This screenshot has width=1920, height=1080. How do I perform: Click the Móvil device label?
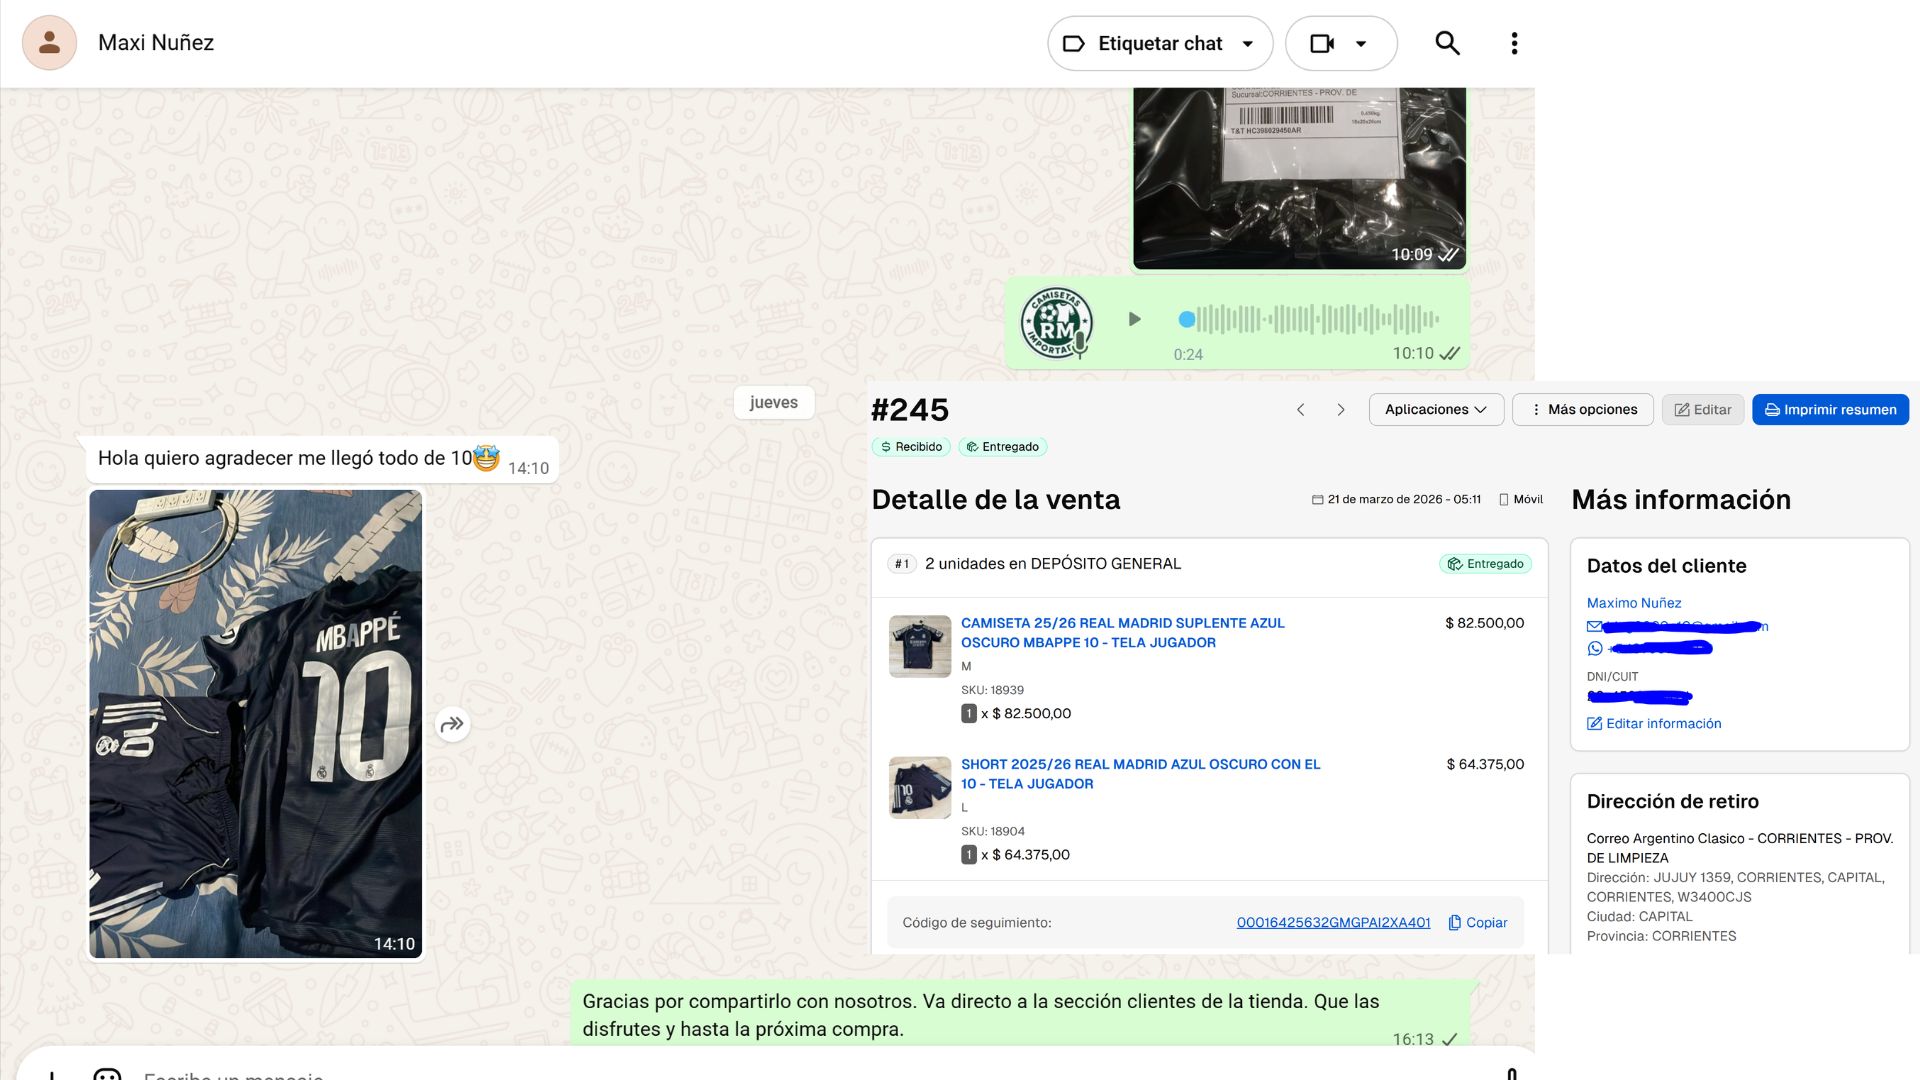click(x=1521, y=500)
